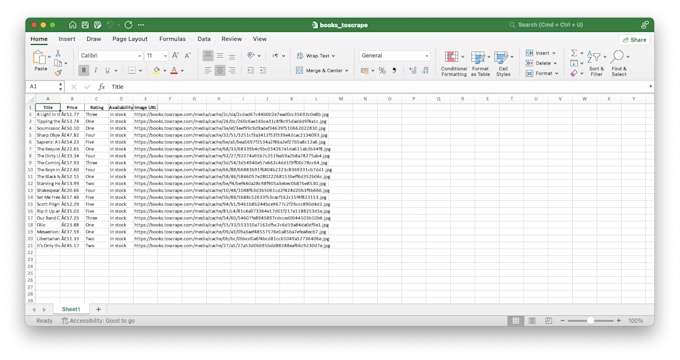Image resolution: width=680 pixels, height=360 pixels.
Task: Click zoom out minus button
Action: 562,321
